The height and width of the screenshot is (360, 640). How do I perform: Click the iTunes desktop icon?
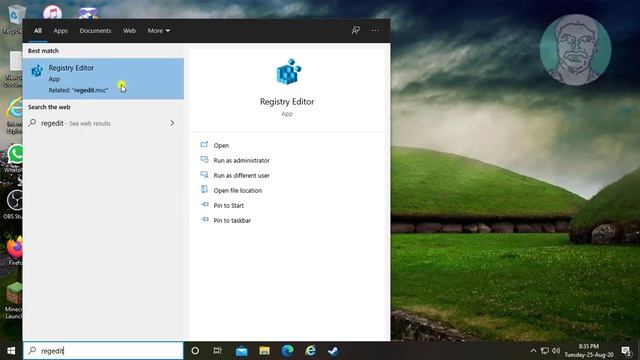tap(52, 12)
